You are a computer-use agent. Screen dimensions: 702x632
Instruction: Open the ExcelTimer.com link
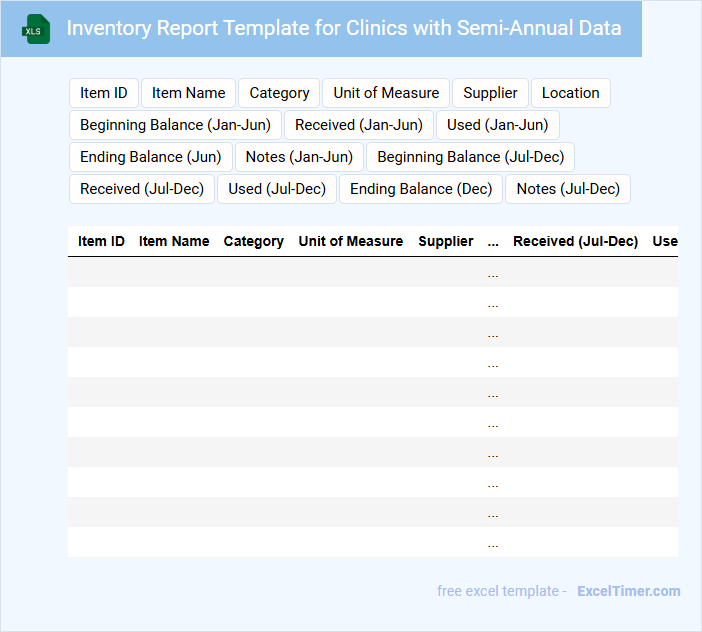click(628, 591)
